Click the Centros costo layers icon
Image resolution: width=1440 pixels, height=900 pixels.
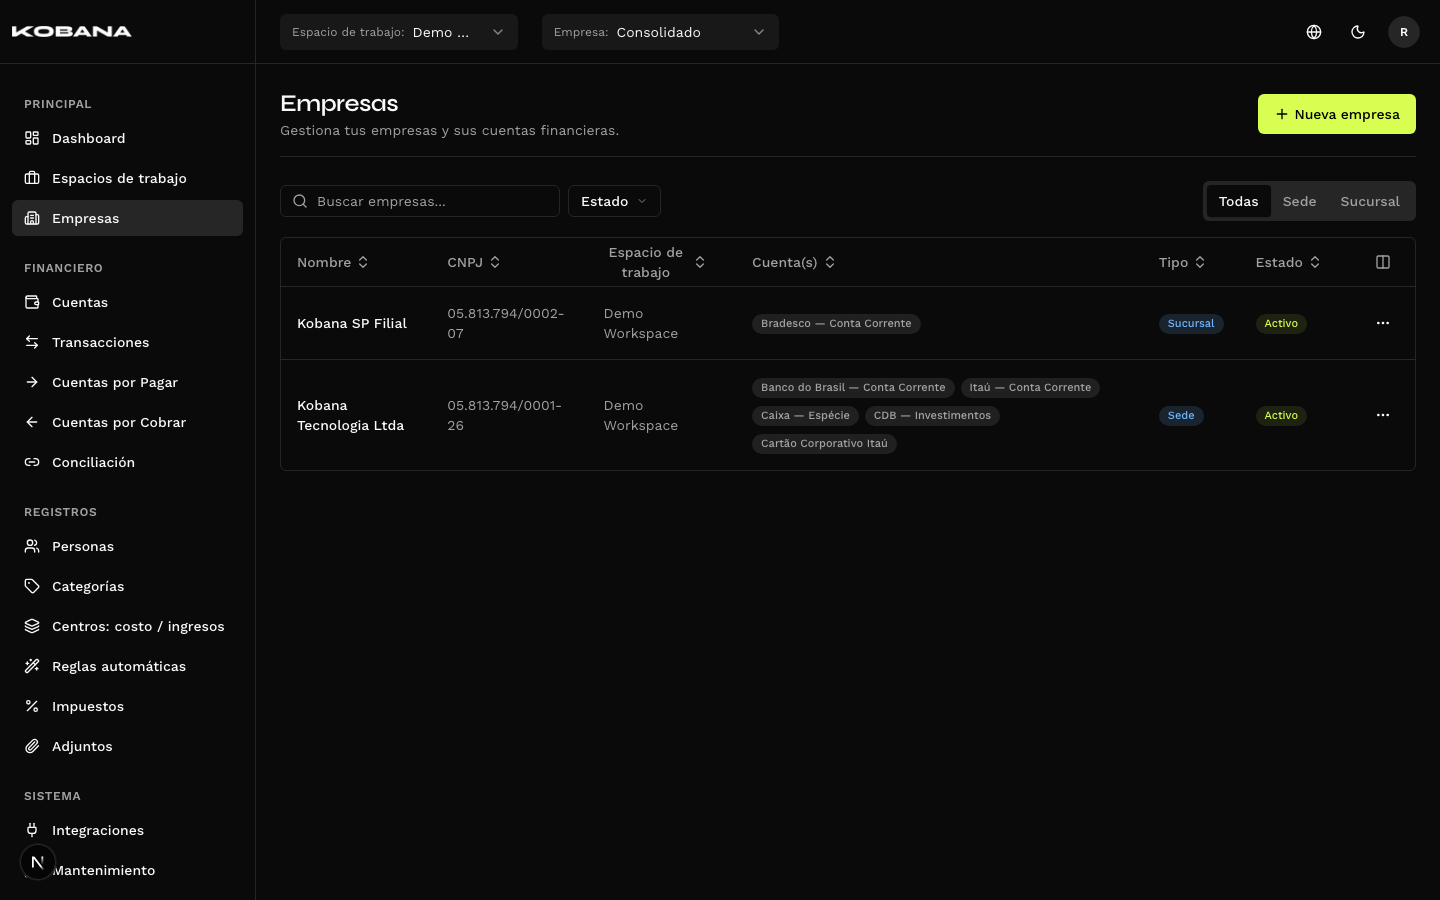(32, 626)
